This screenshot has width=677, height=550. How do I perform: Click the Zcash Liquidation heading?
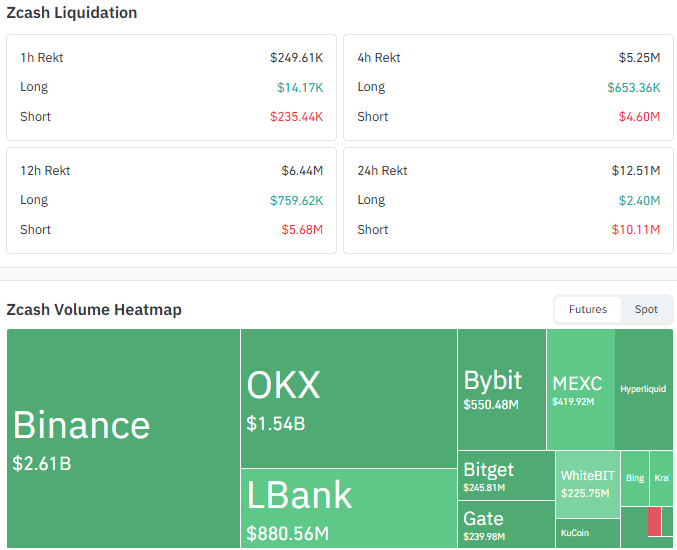72,13
